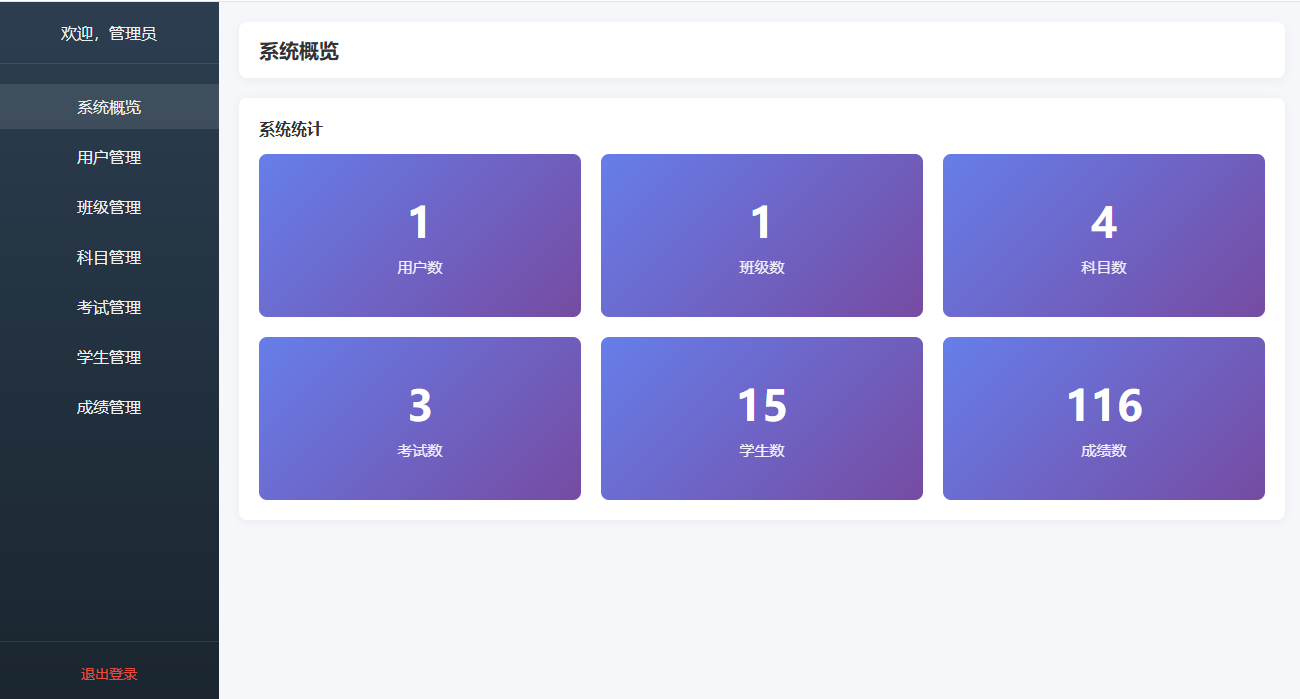
Task: Click the 班级数 statistic card
Action: [762, 235]
